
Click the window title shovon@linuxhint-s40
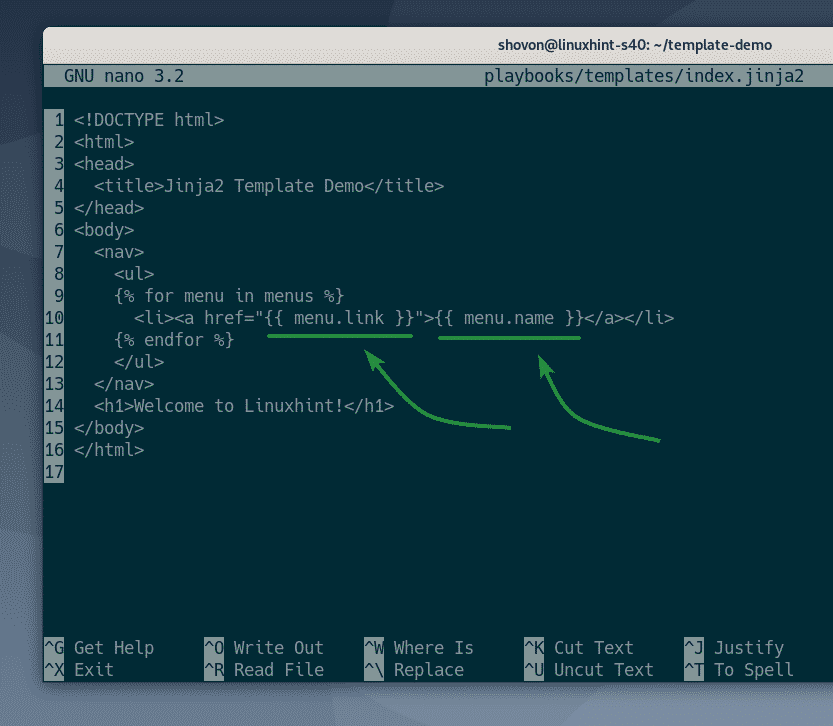pyautogui.click(x=635, y=45)
